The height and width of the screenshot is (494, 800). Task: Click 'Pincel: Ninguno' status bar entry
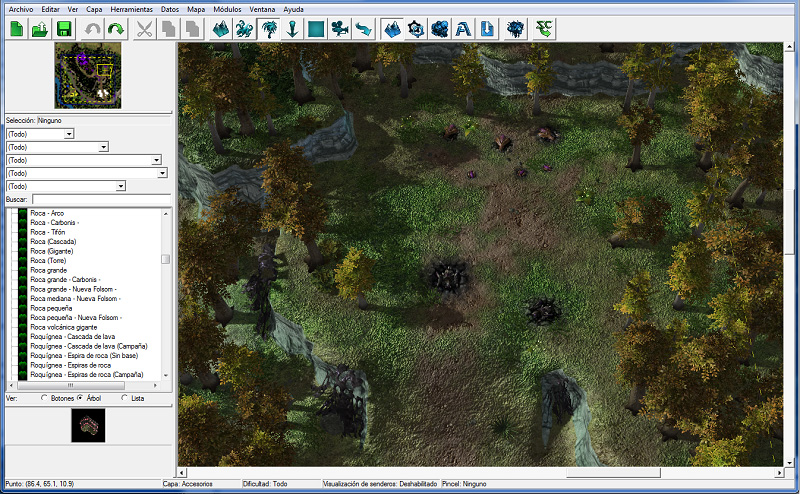[464, 484]
